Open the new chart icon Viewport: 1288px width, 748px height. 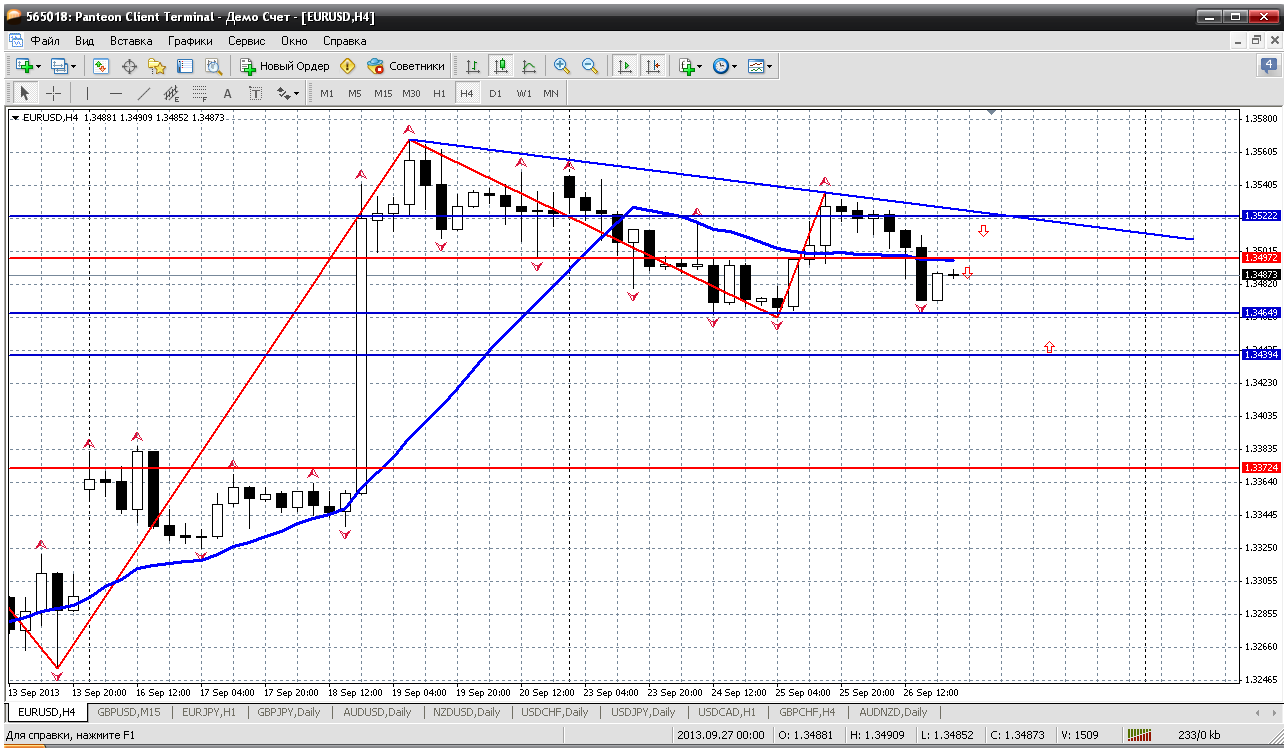24,66
